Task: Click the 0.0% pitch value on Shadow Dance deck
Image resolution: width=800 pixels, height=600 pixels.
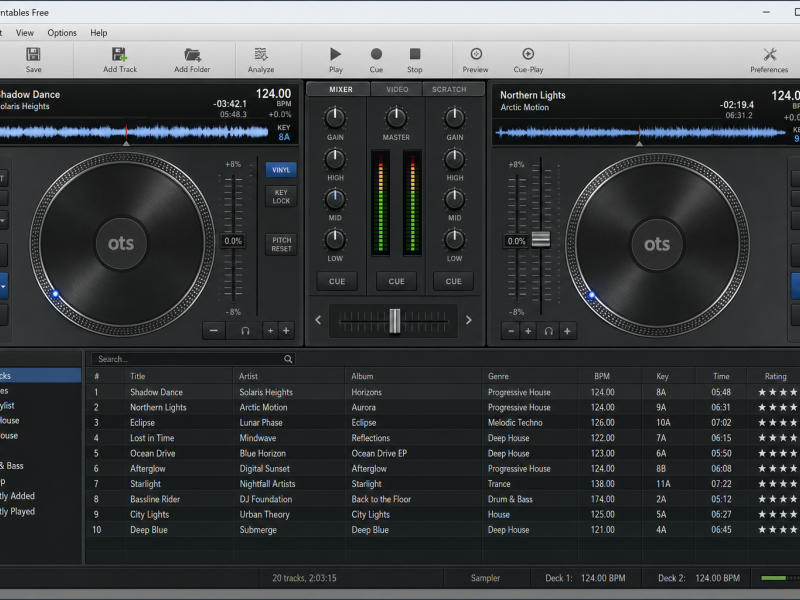Action: coord(233,241)
